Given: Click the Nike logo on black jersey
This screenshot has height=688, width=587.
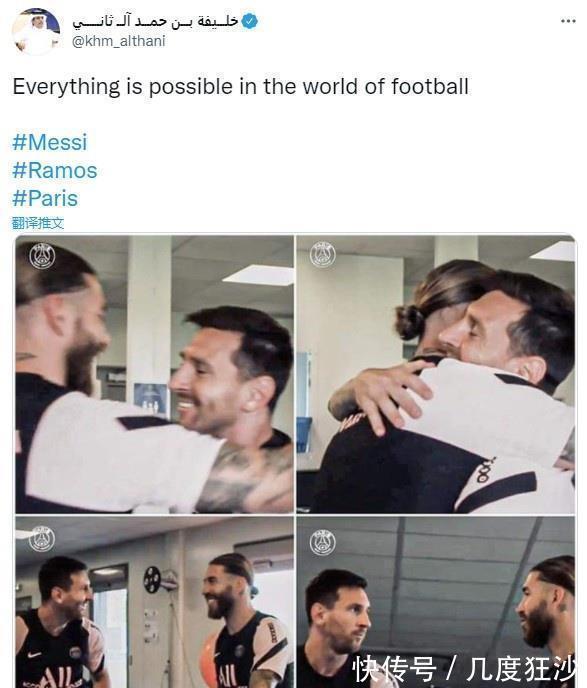Looking at the screenshot, I should click(34, 655).
